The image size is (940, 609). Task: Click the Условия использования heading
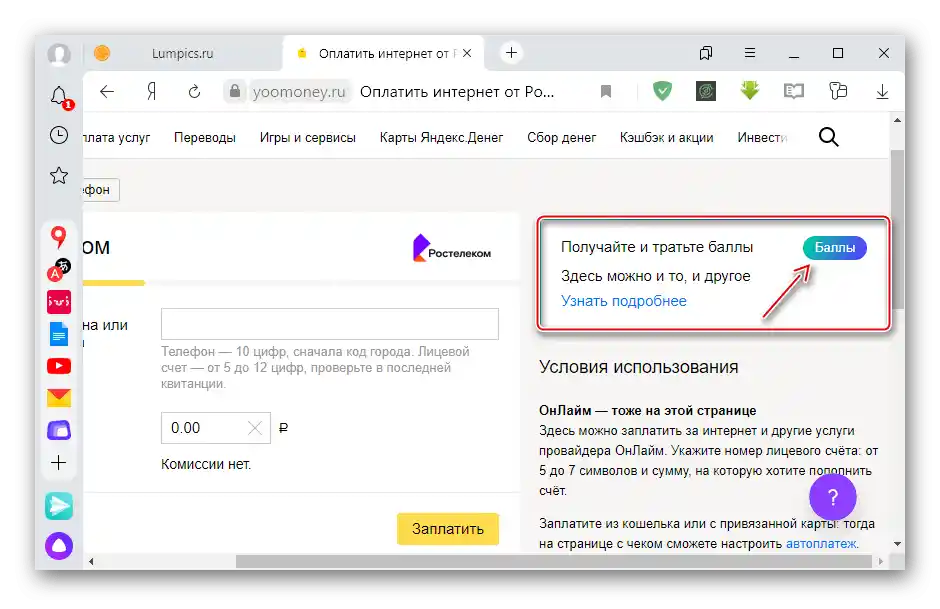pos(638,367)
